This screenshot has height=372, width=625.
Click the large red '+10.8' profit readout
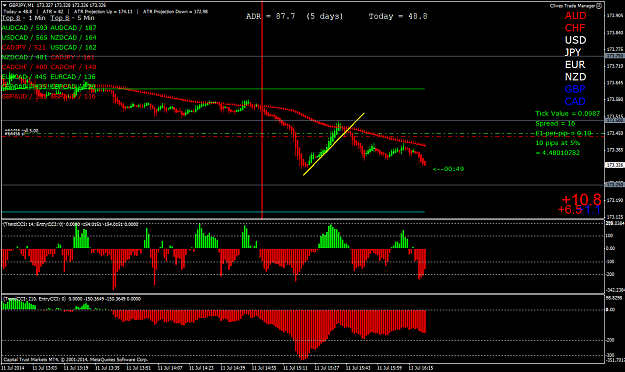pyautogui.click(x=581, y=199)
